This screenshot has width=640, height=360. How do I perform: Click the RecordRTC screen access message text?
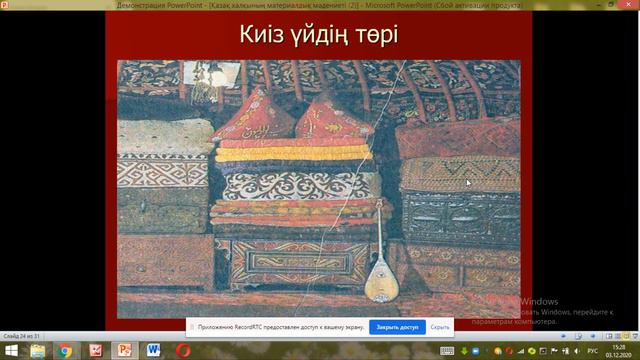pos(281,327)
